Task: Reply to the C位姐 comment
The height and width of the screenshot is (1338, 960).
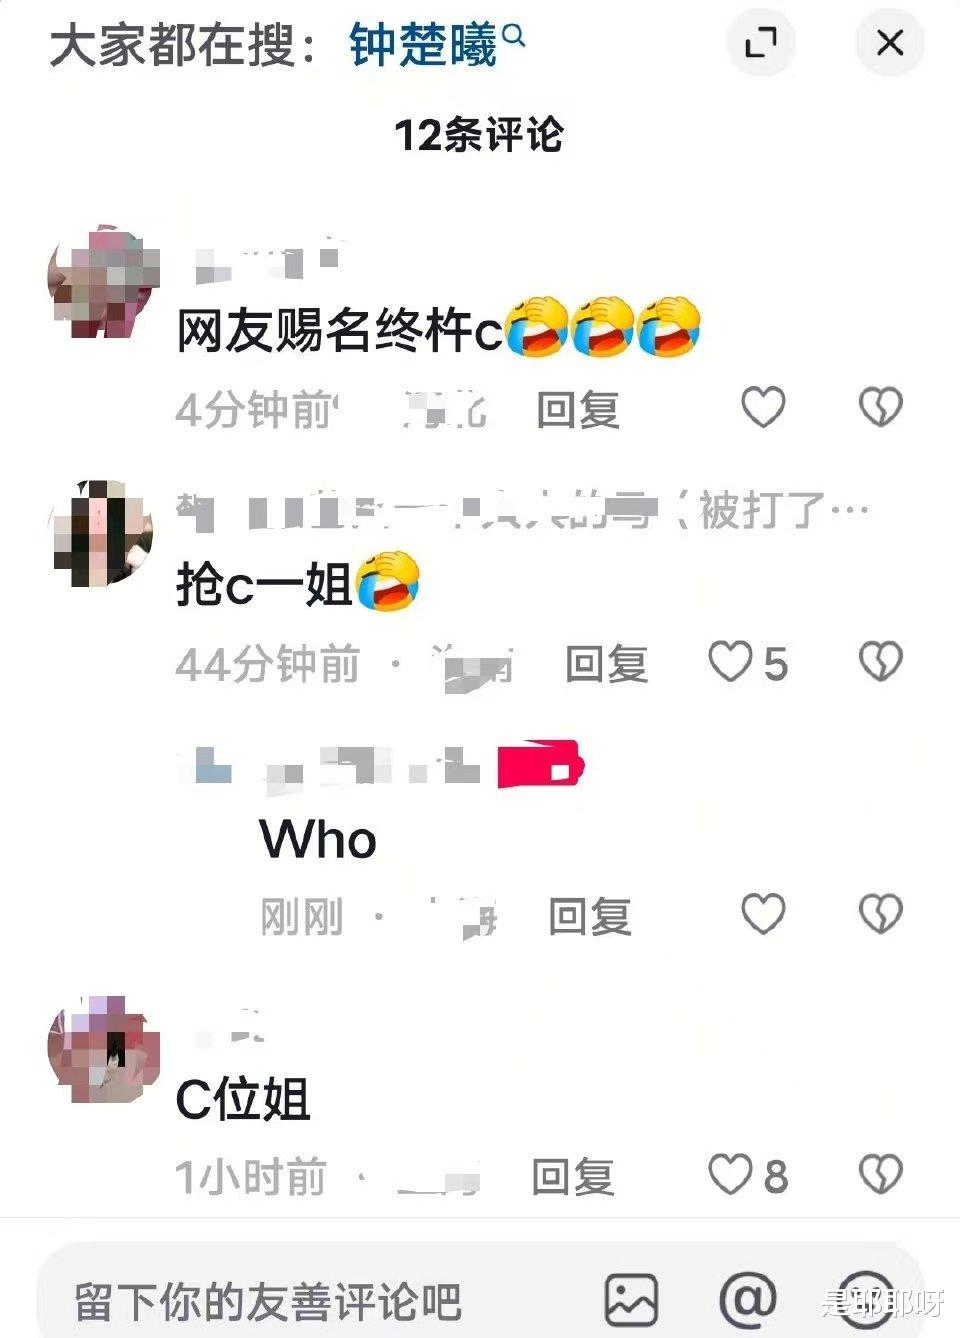Action: click(573, 1177)
